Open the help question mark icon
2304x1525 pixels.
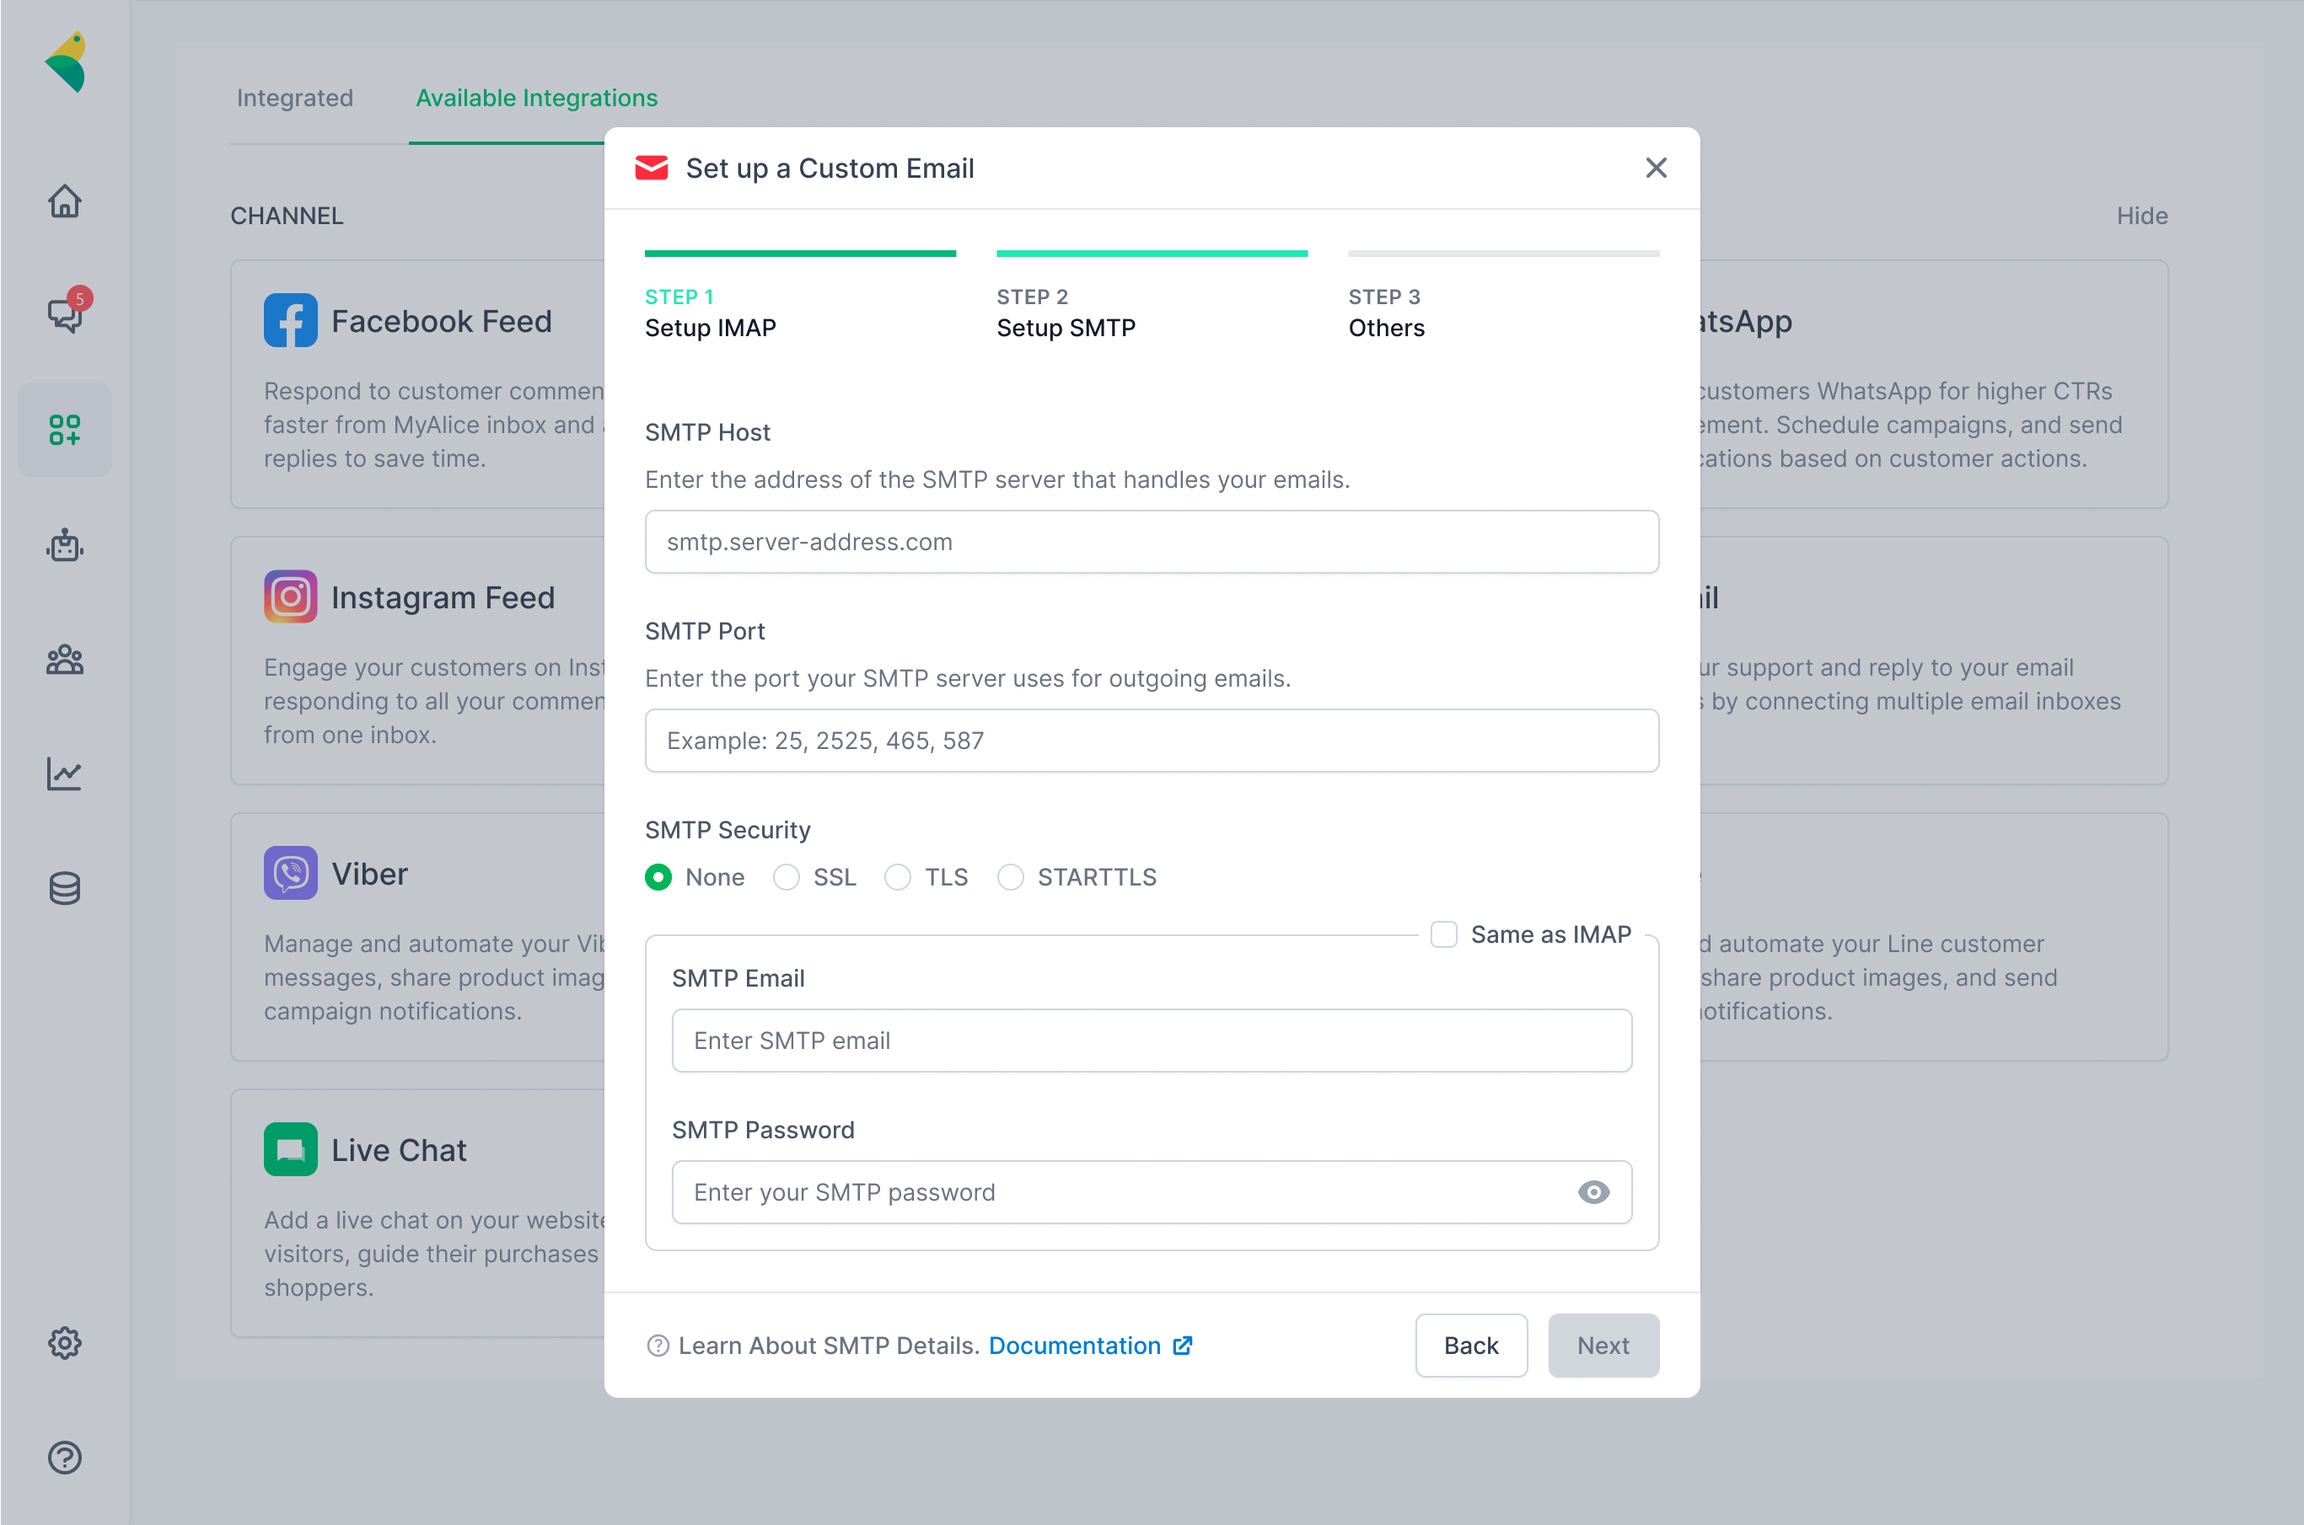click(65, 1457)
